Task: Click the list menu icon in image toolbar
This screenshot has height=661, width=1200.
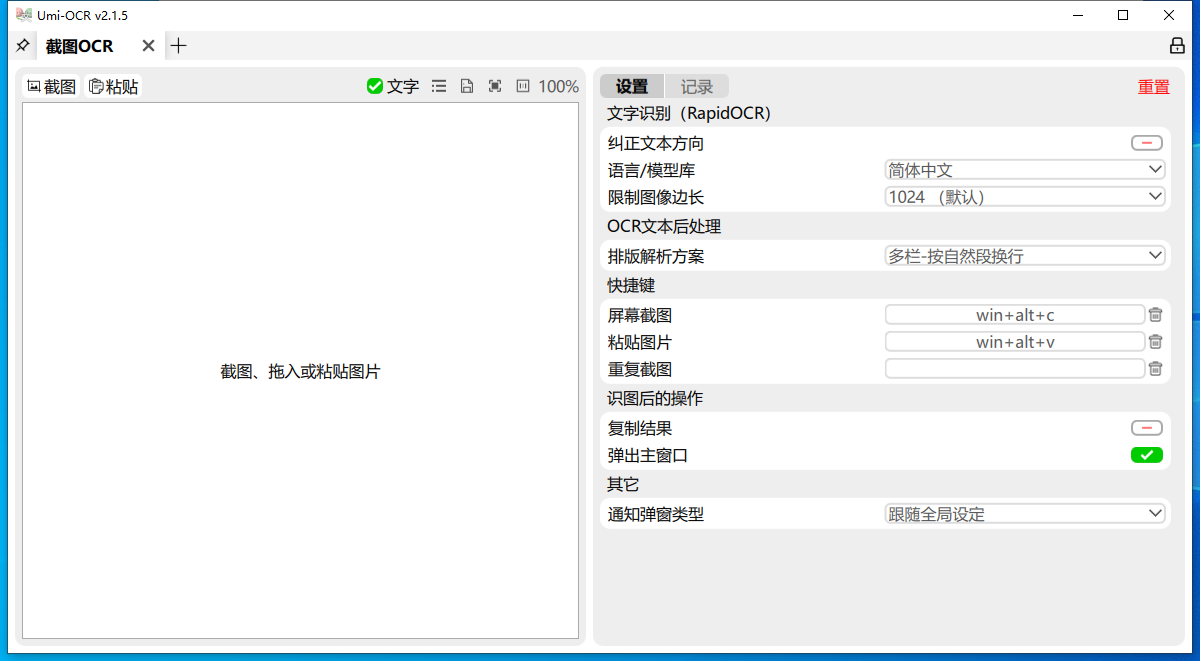Action: pyautogui.click(x=439, y=87)
